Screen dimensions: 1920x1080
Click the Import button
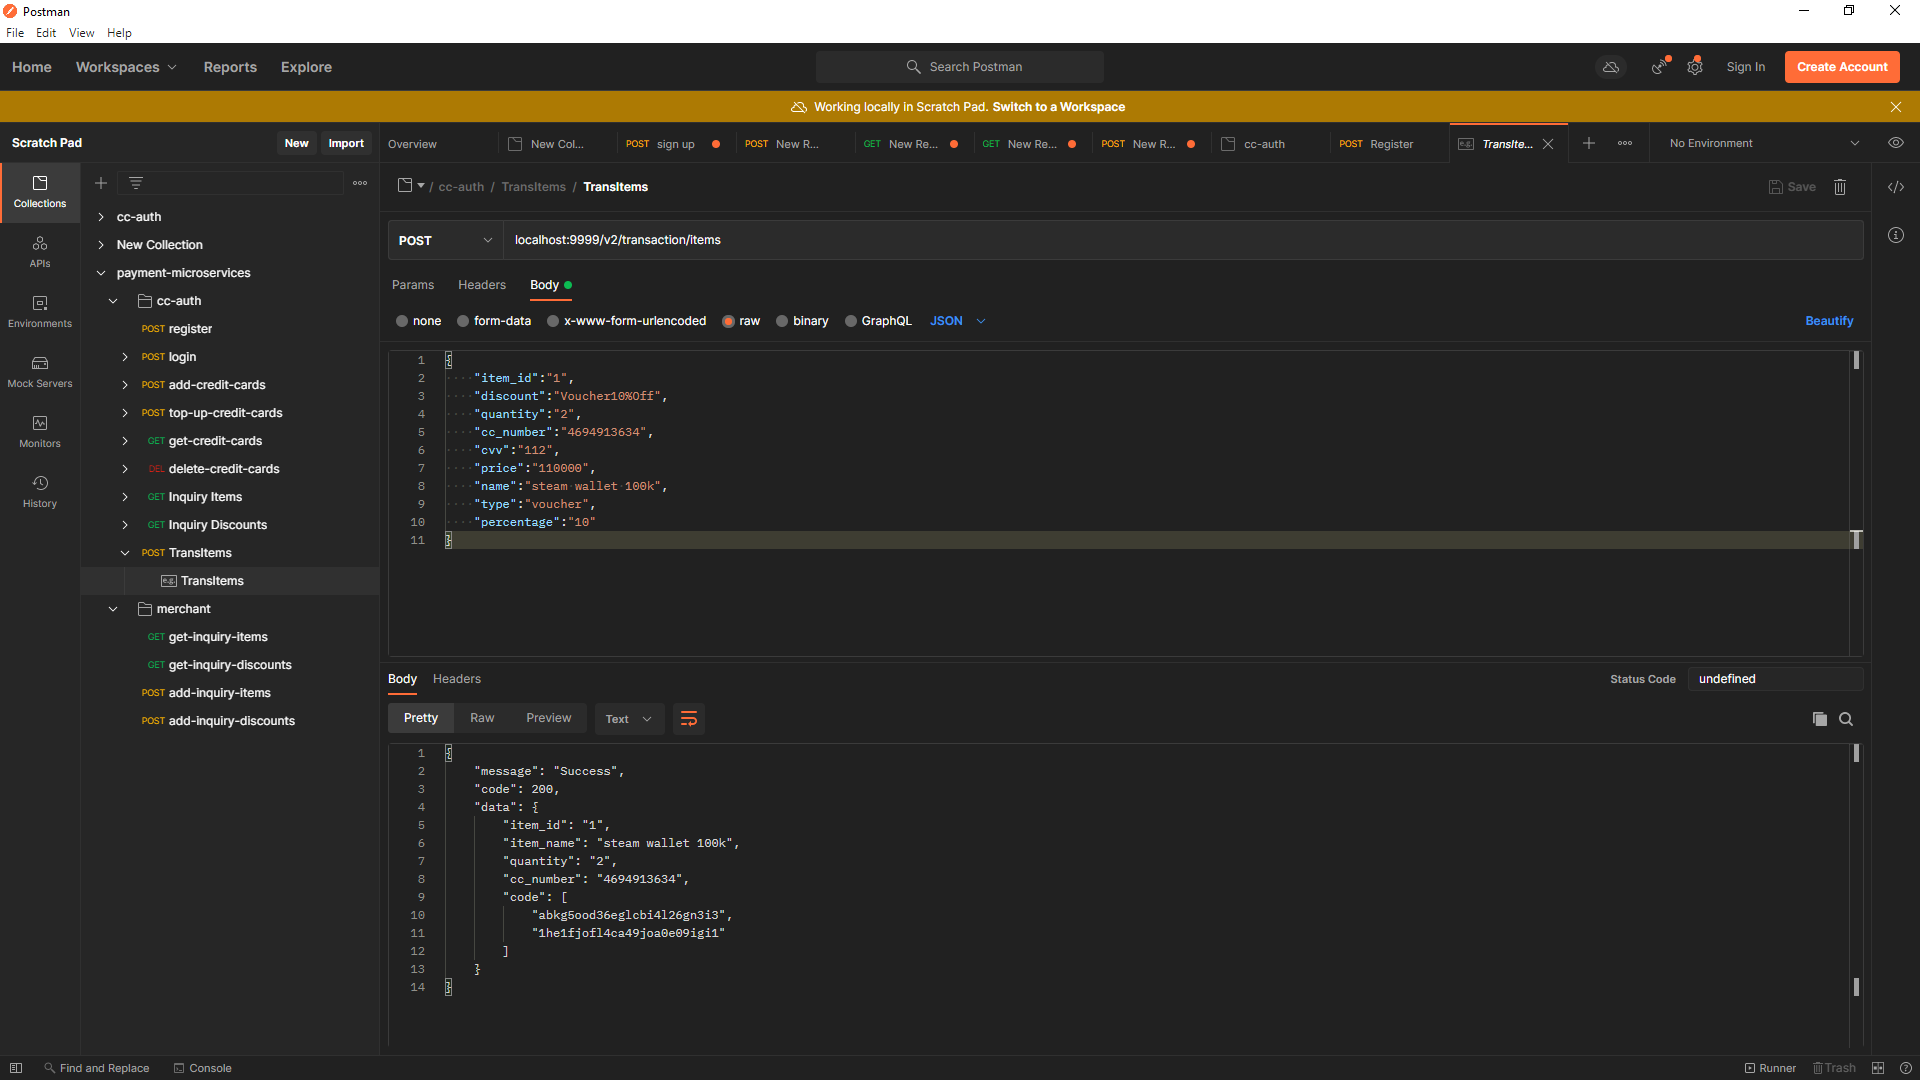[346, 143]
